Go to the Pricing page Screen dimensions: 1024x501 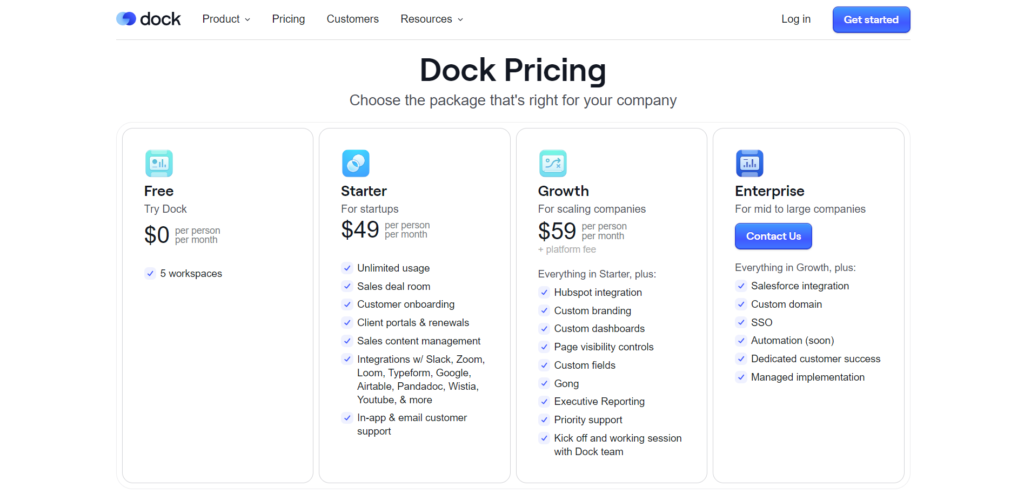pos(288,19)
